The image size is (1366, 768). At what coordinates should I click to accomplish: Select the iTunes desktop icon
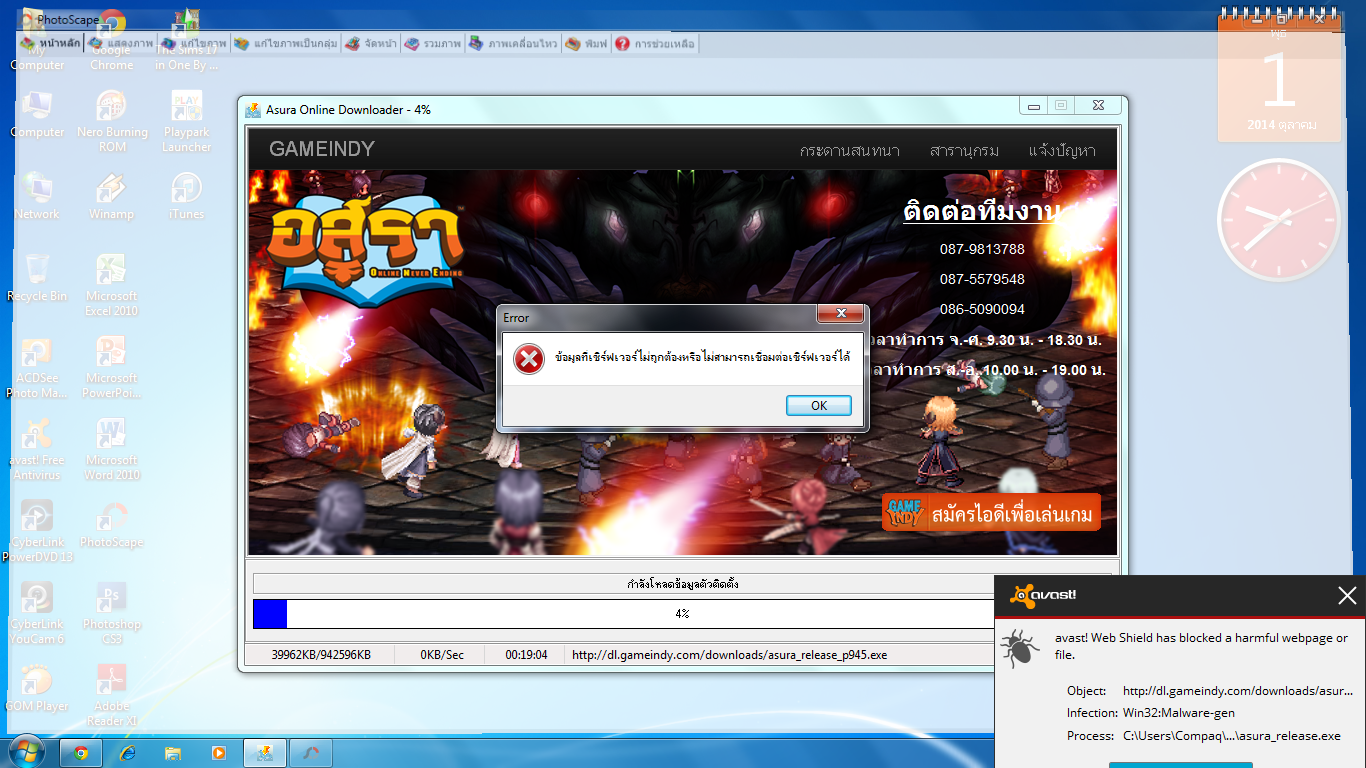(187, 196)
